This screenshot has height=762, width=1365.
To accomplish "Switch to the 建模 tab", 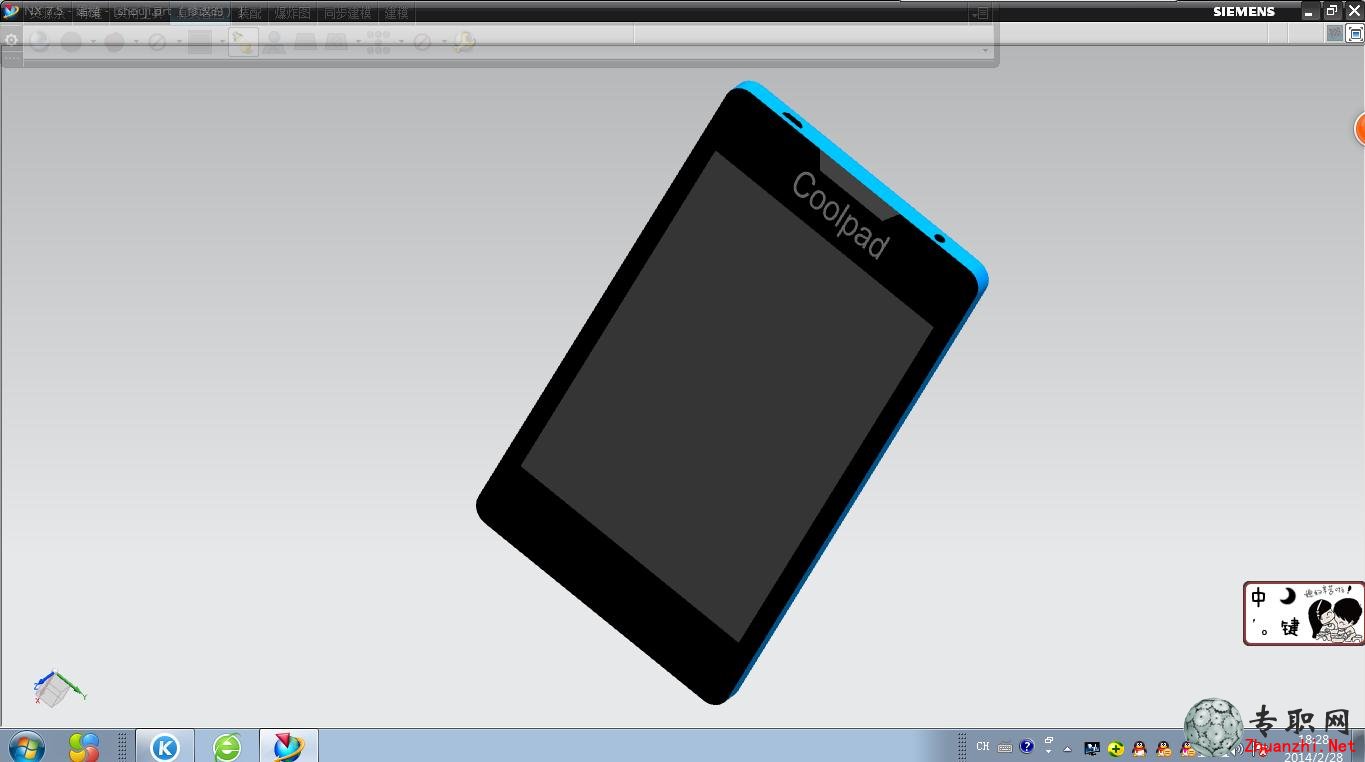I will point(396,13).
